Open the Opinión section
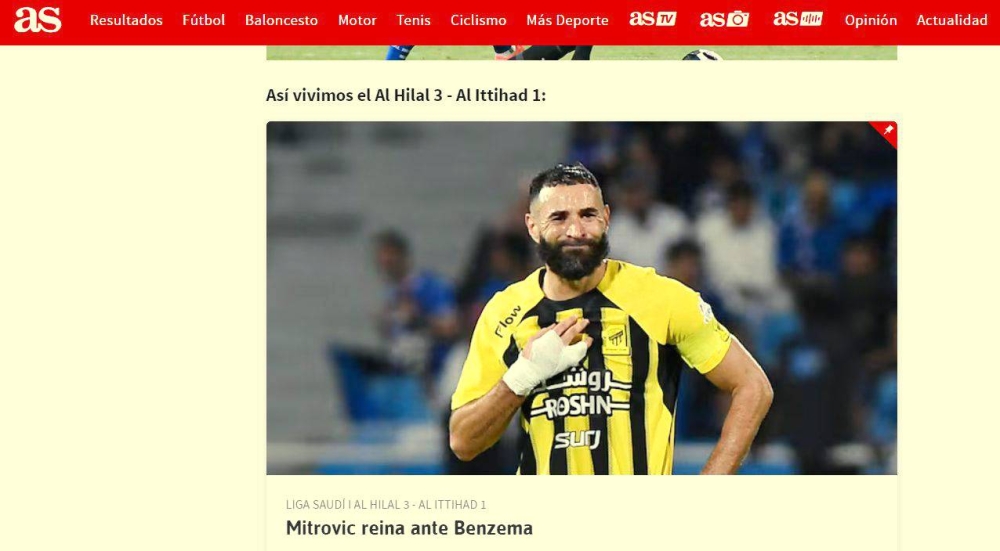This screenshot has height=551, width=1000. (871, 20)
